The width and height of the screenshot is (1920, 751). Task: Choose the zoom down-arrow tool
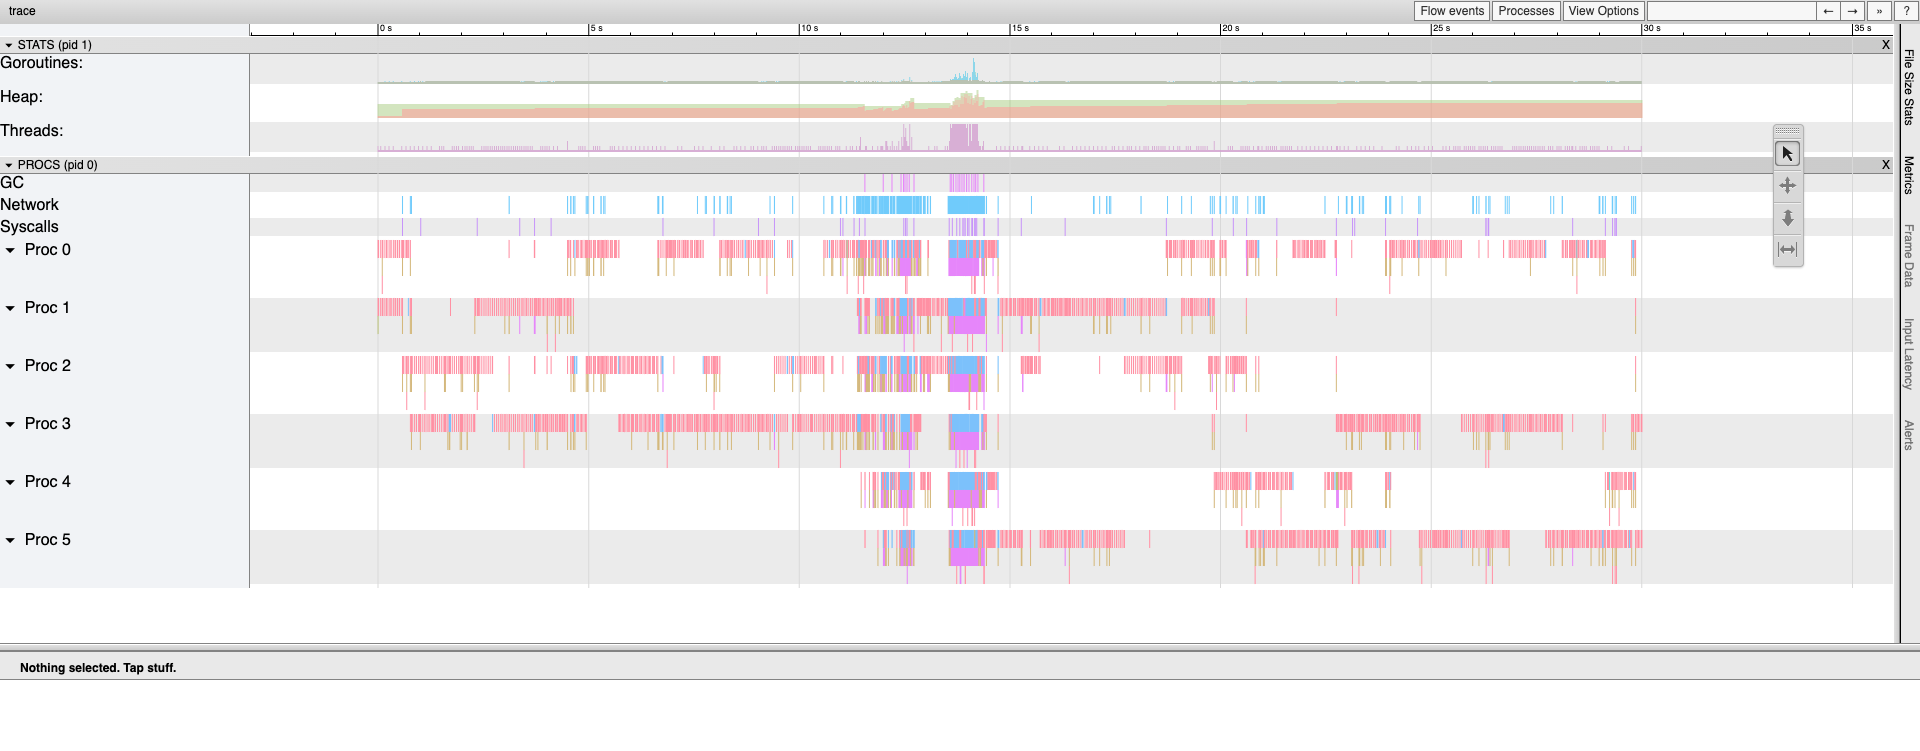(x=1787, y=218)
